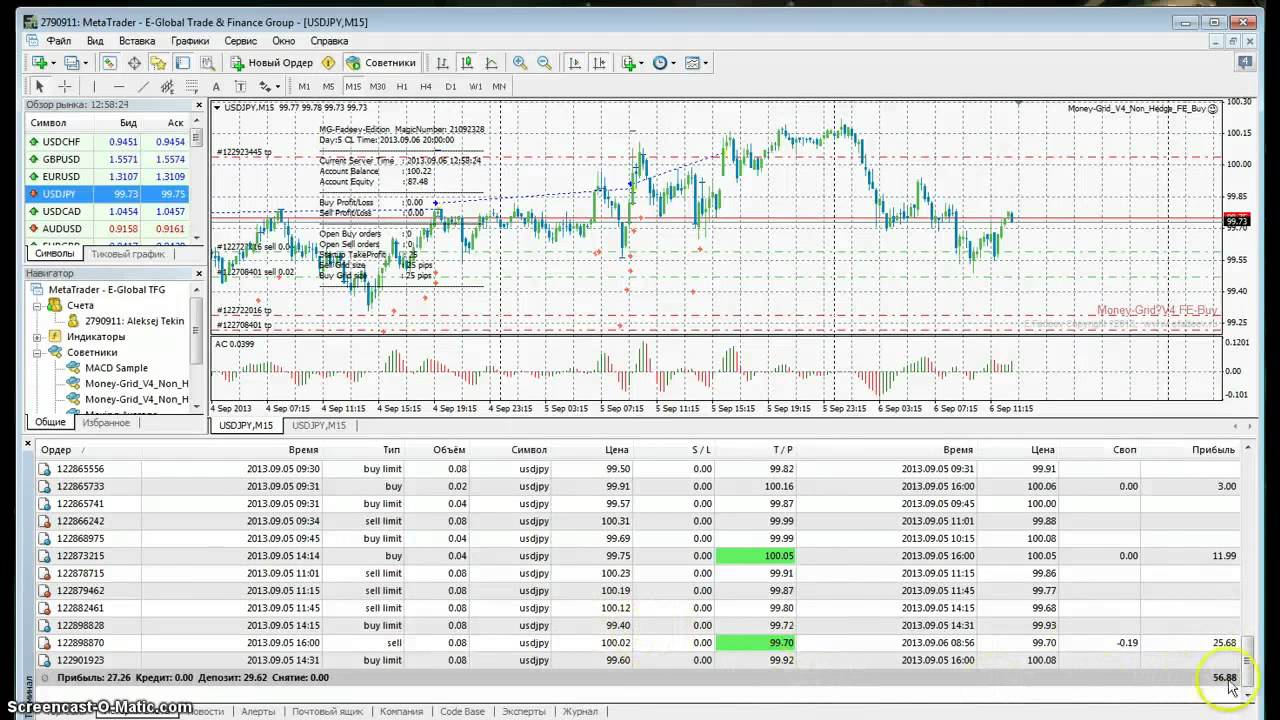
Task: Switch chart to line chart type
Action: [x=491, y=62]
